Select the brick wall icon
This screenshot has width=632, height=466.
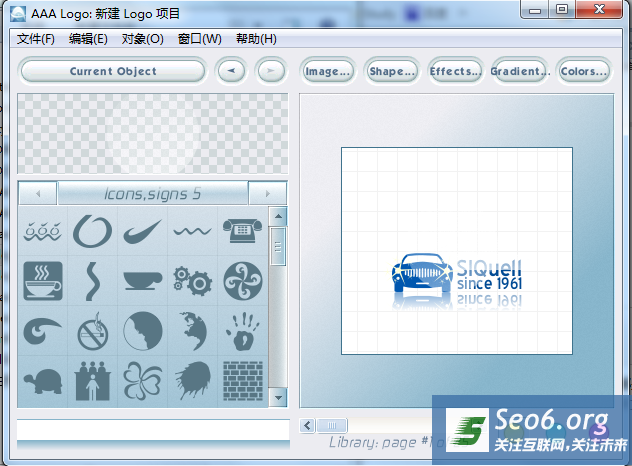(x=243, y=381)
